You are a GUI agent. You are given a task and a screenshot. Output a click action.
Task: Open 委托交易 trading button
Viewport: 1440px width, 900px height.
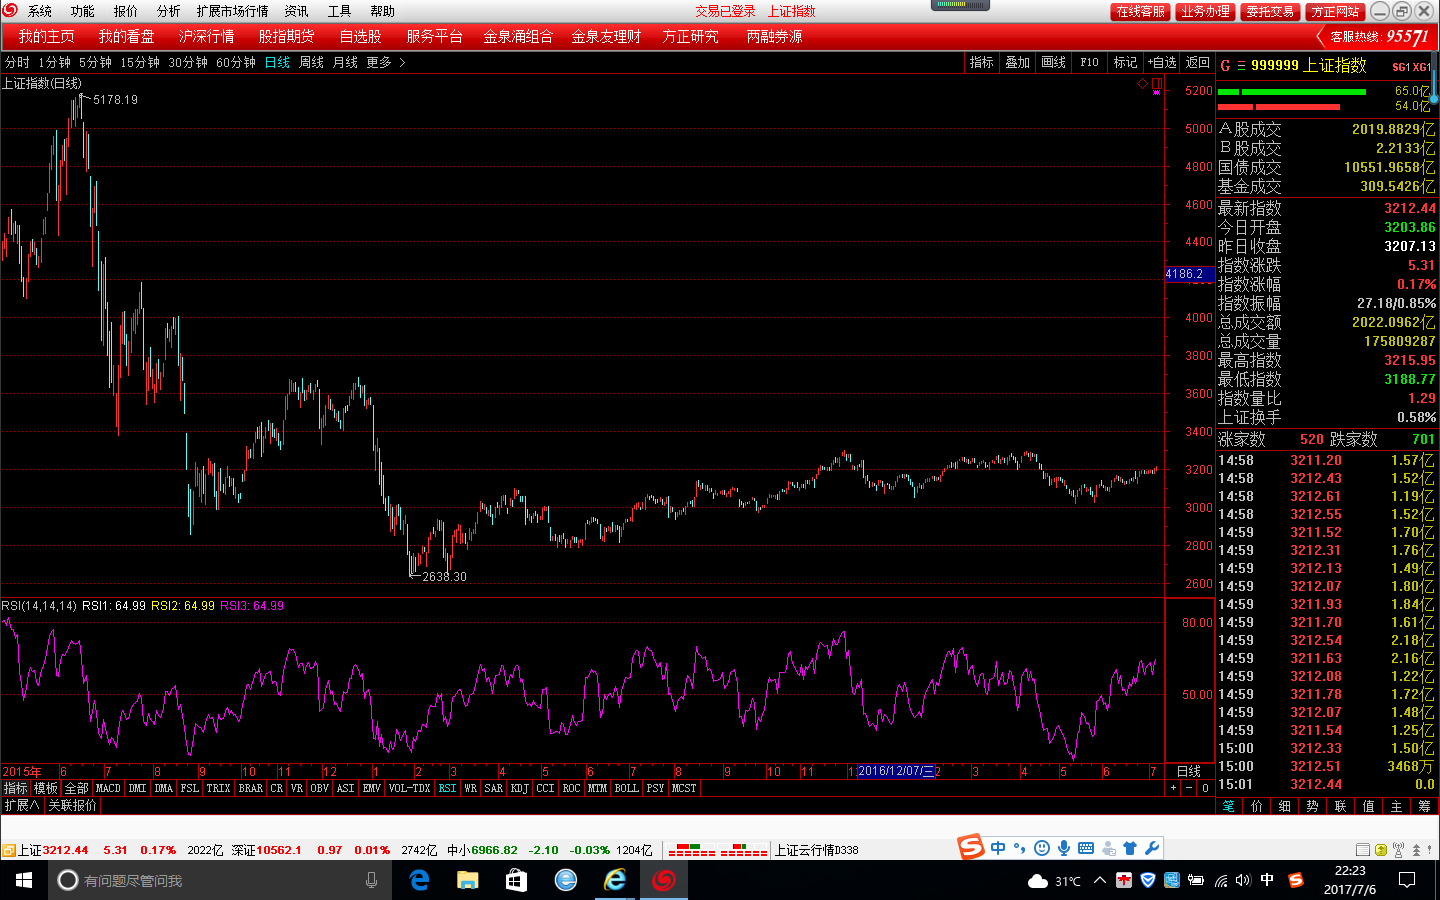pos(1270,11)
